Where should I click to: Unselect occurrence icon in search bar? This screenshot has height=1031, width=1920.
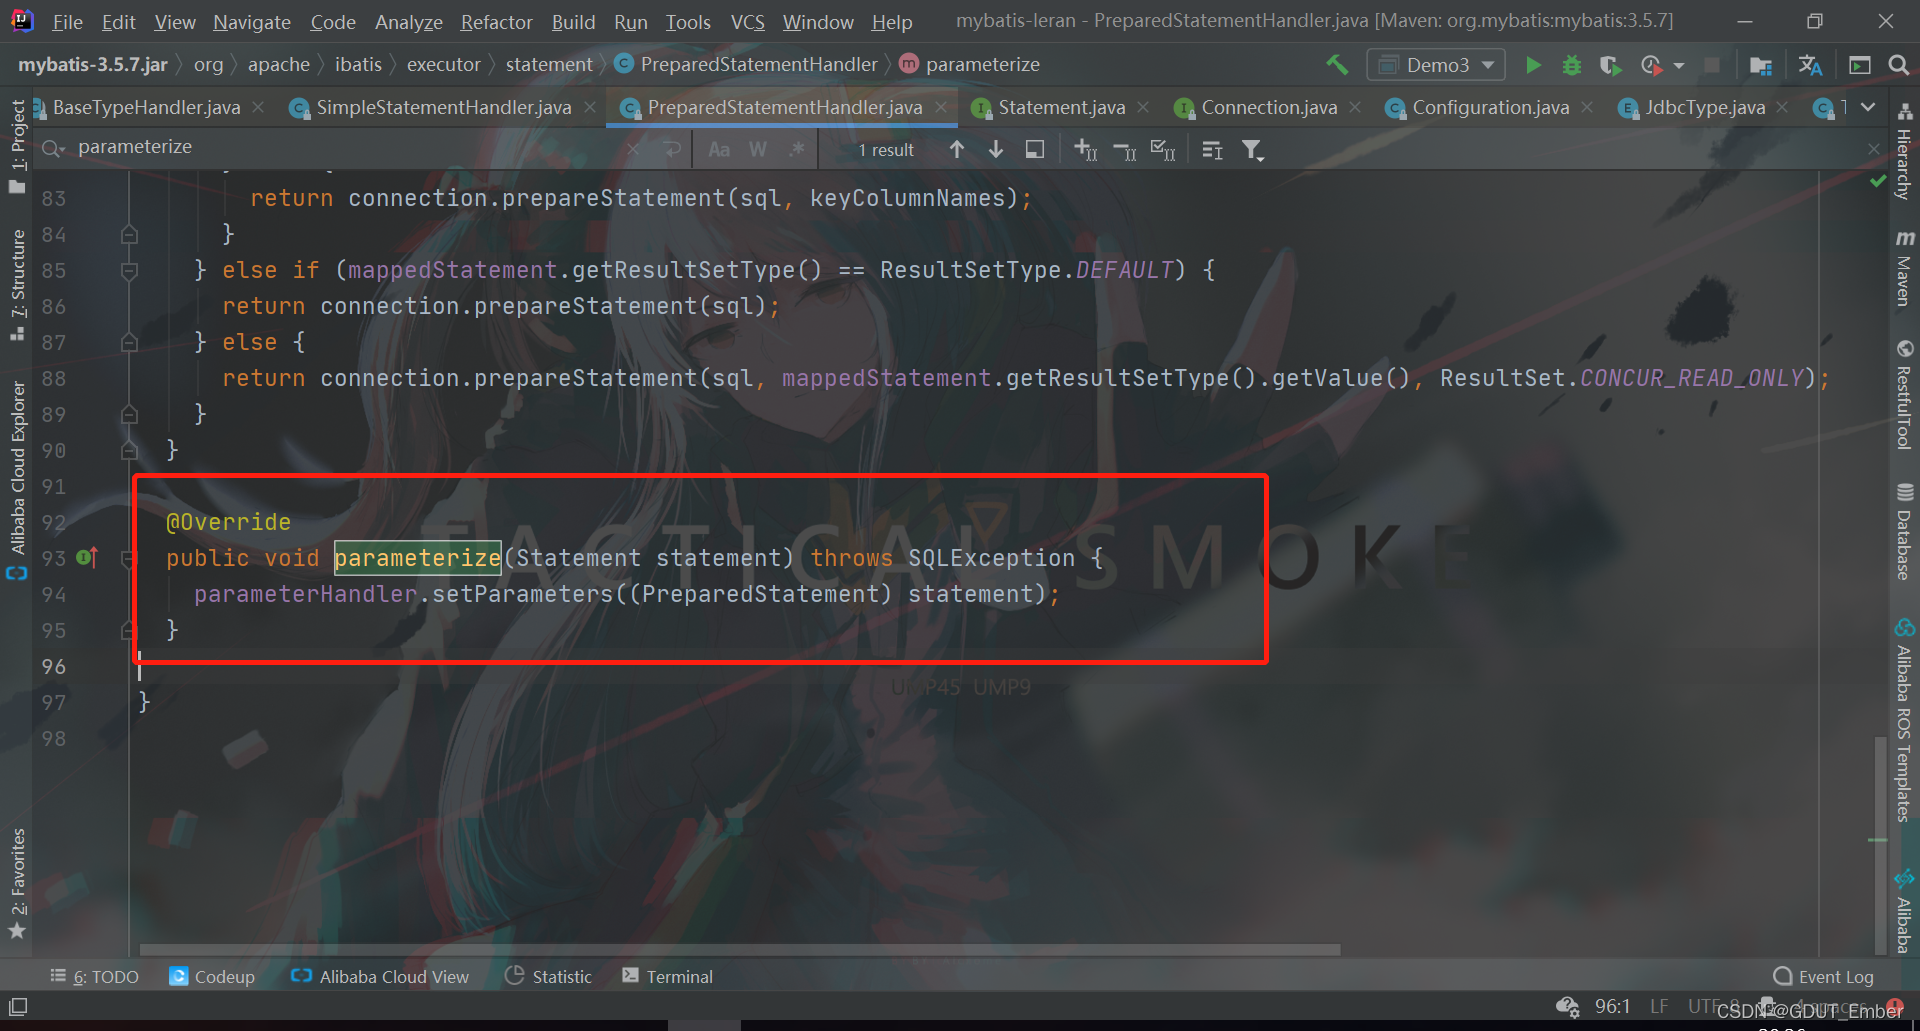1124,150
